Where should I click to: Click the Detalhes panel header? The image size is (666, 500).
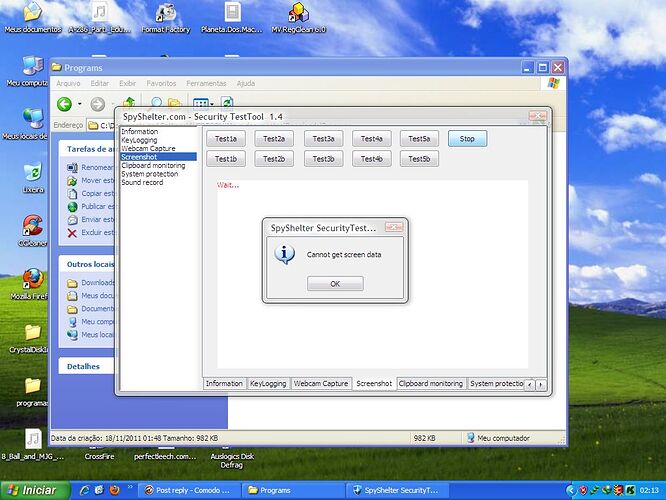click(87, 366)
